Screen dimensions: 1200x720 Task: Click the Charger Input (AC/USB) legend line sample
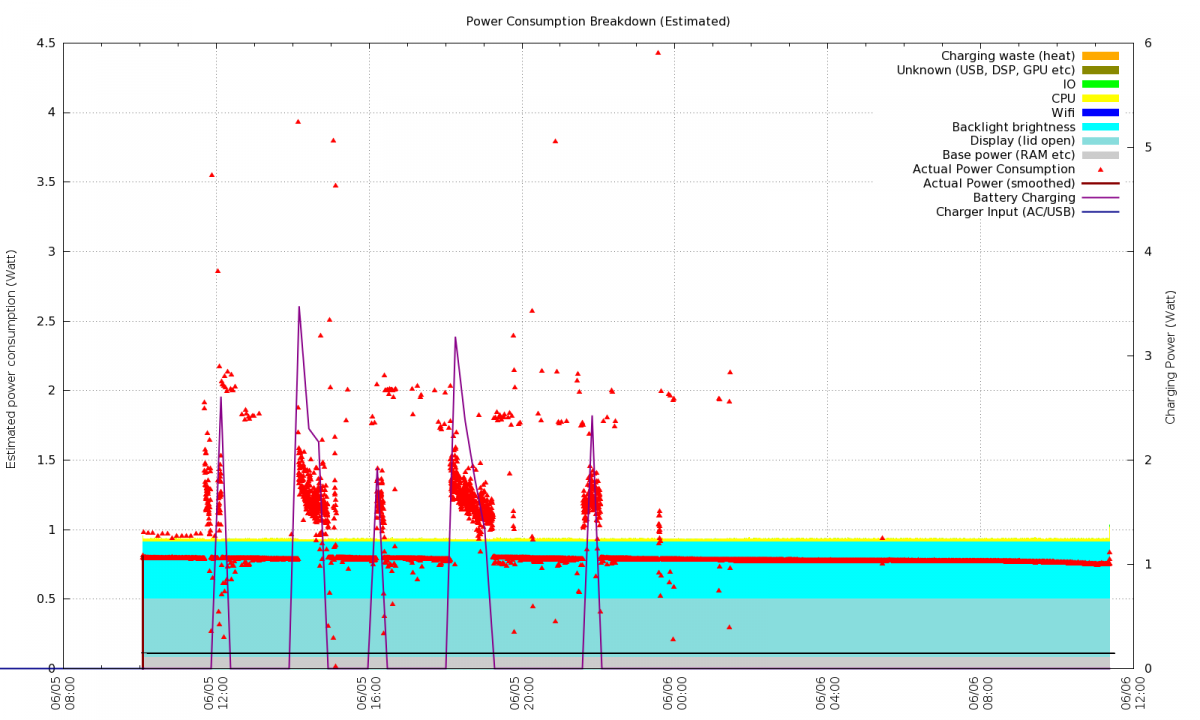click(1100, 212)
